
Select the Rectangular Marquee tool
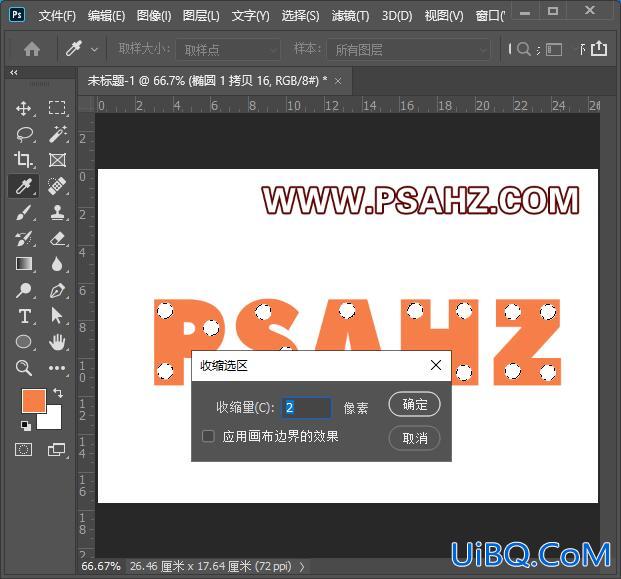click(57, 108)
